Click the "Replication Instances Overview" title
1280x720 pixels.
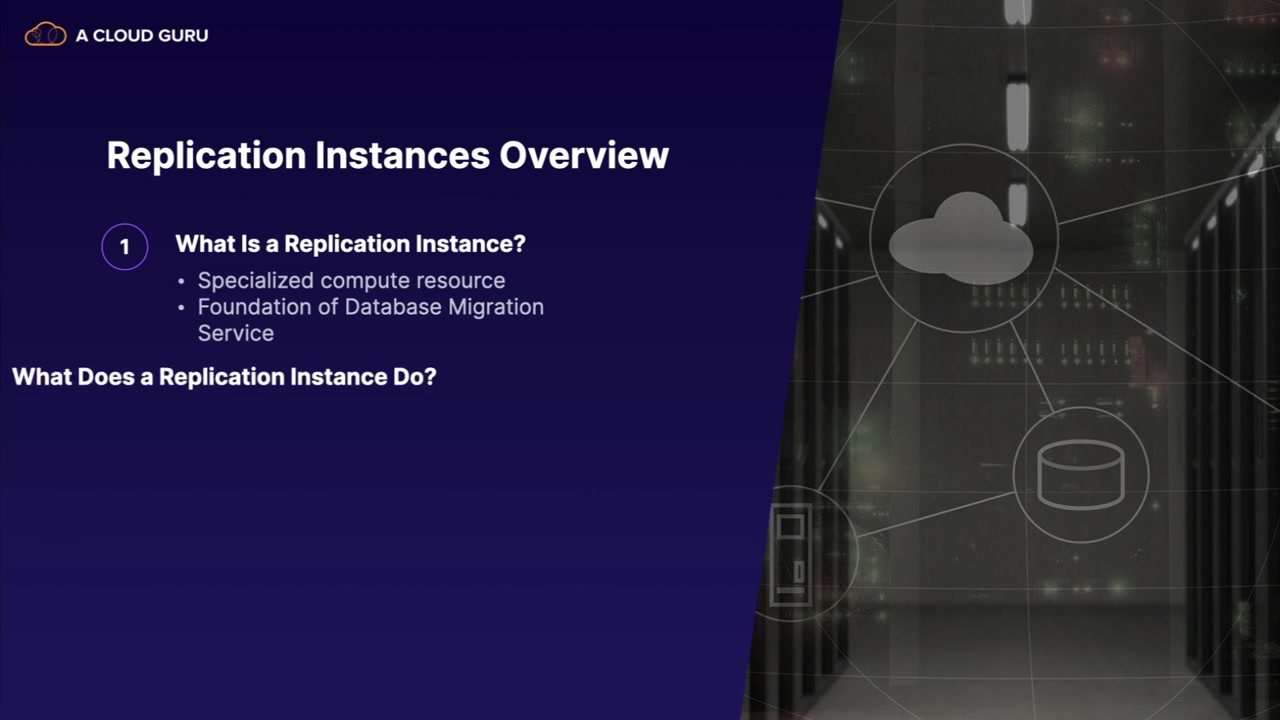(388, 155)
